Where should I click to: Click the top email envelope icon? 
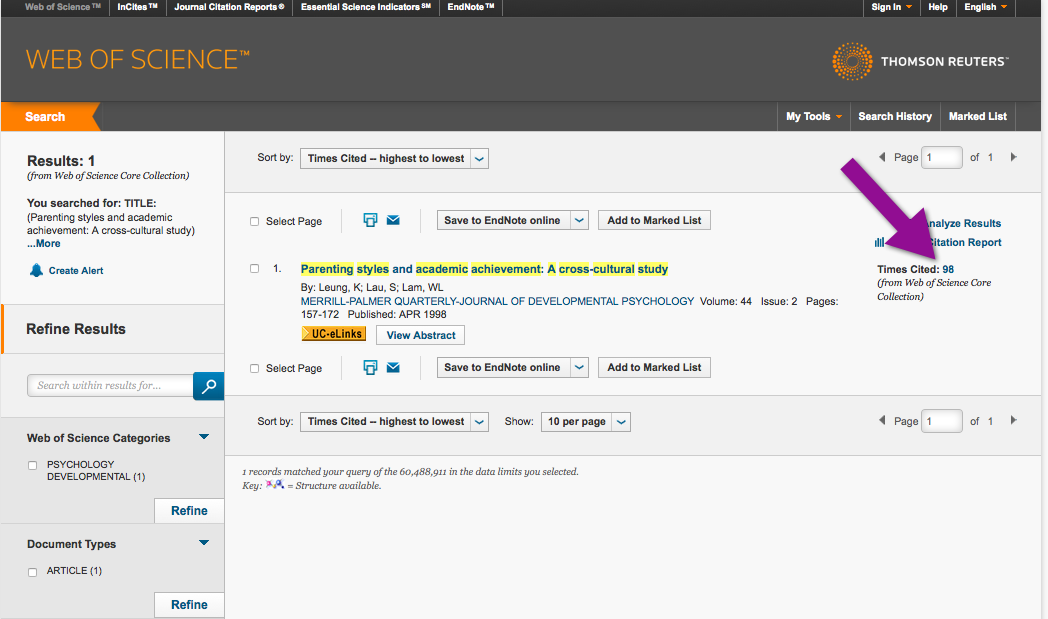393,220
